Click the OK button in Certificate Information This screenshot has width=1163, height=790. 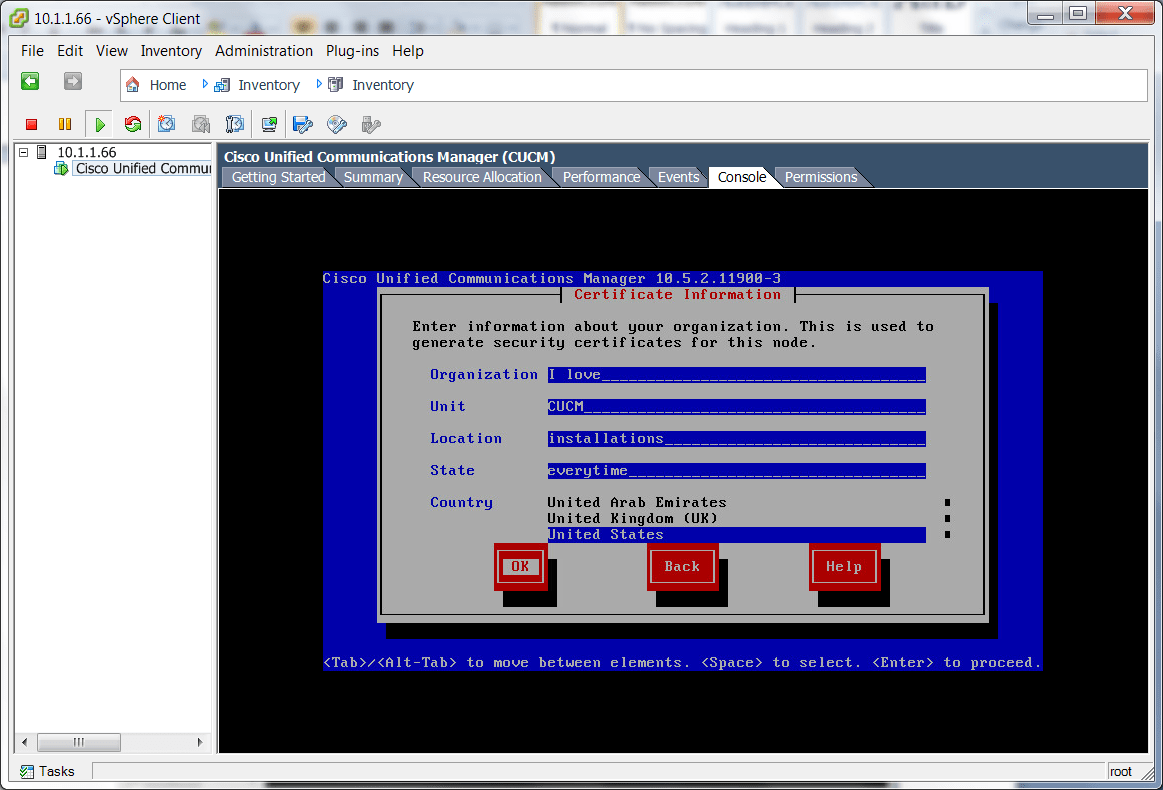pyautogui.click(x=521, y=567)
